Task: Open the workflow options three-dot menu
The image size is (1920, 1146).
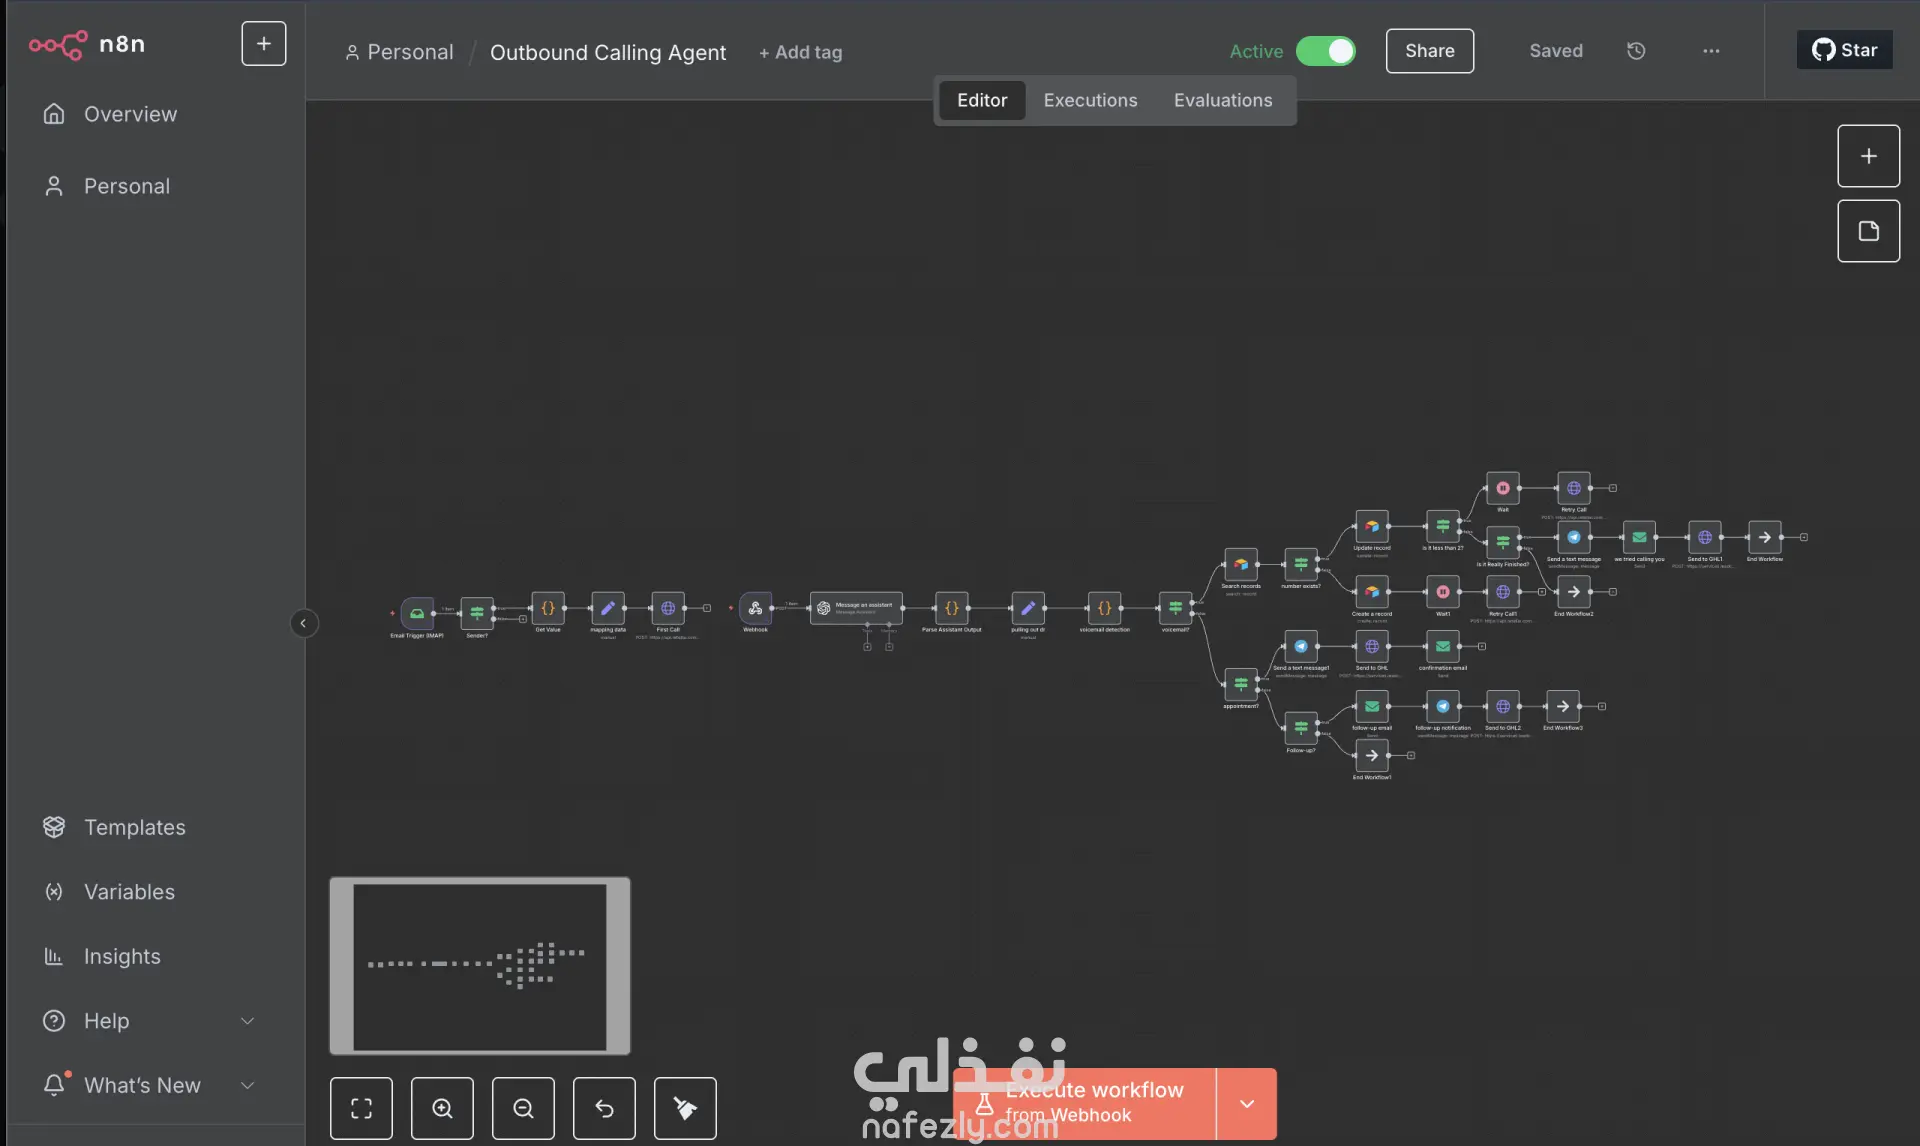Action: point(1711,51)
